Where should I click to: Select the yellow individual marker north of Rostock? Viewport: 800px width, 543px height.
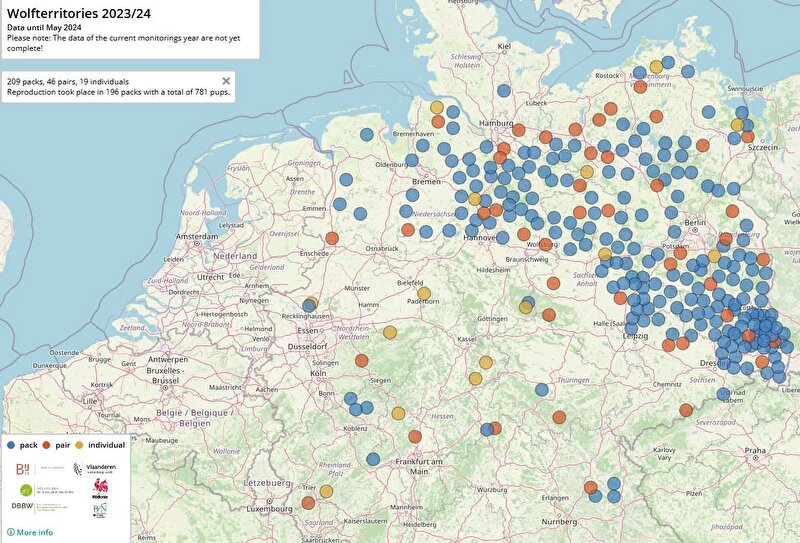(x=656, y=67)
